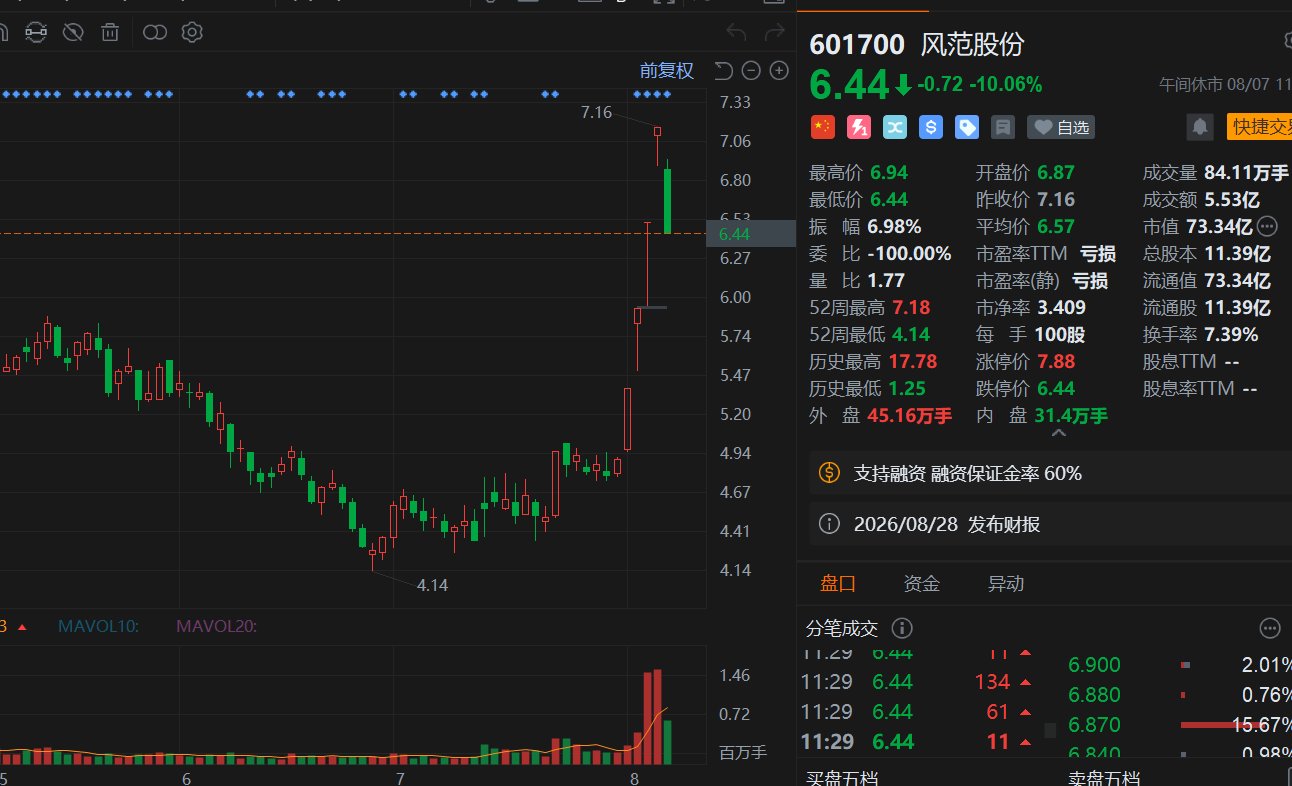Screen dimensions: 1292x786
Task: Click the current price label 6.44 on price axis
Action: tap(751, 234)
